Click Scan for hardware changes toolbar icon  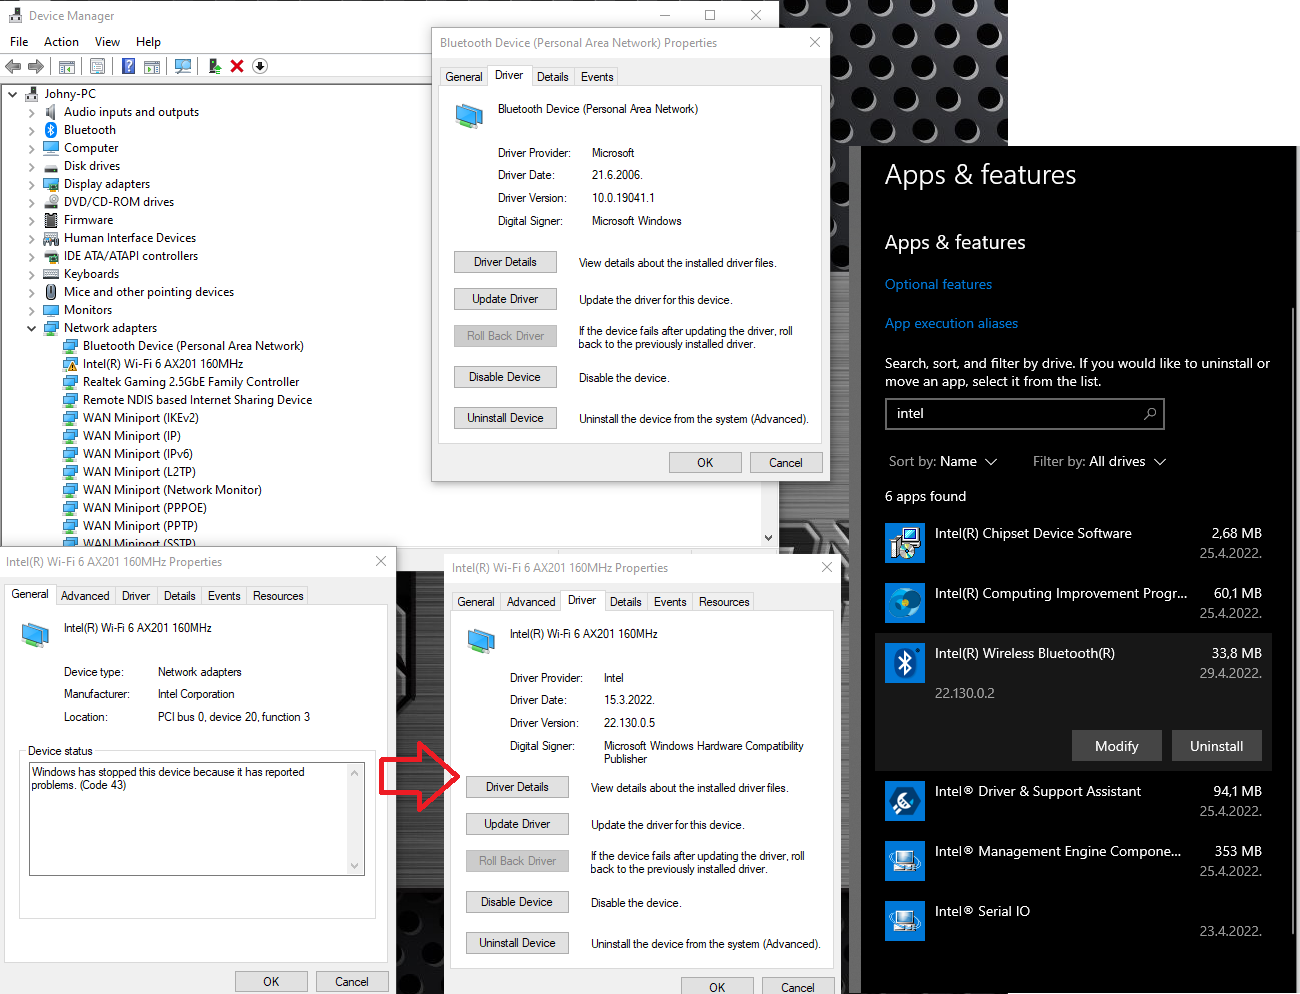tap(183, 67)
